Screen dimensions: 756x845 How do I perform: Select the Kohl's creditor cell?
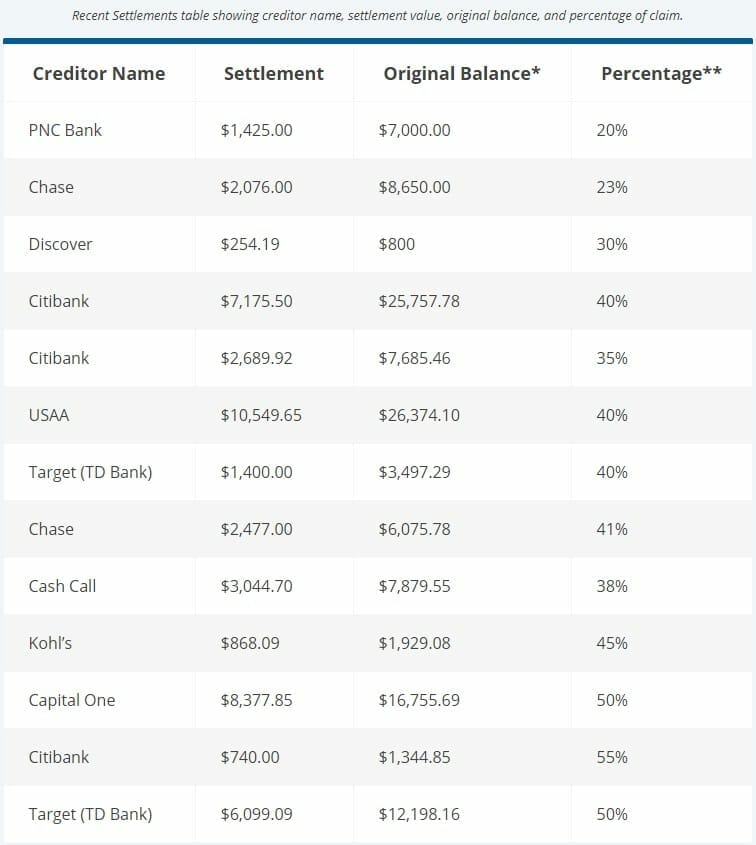click(x=50, y=643)
